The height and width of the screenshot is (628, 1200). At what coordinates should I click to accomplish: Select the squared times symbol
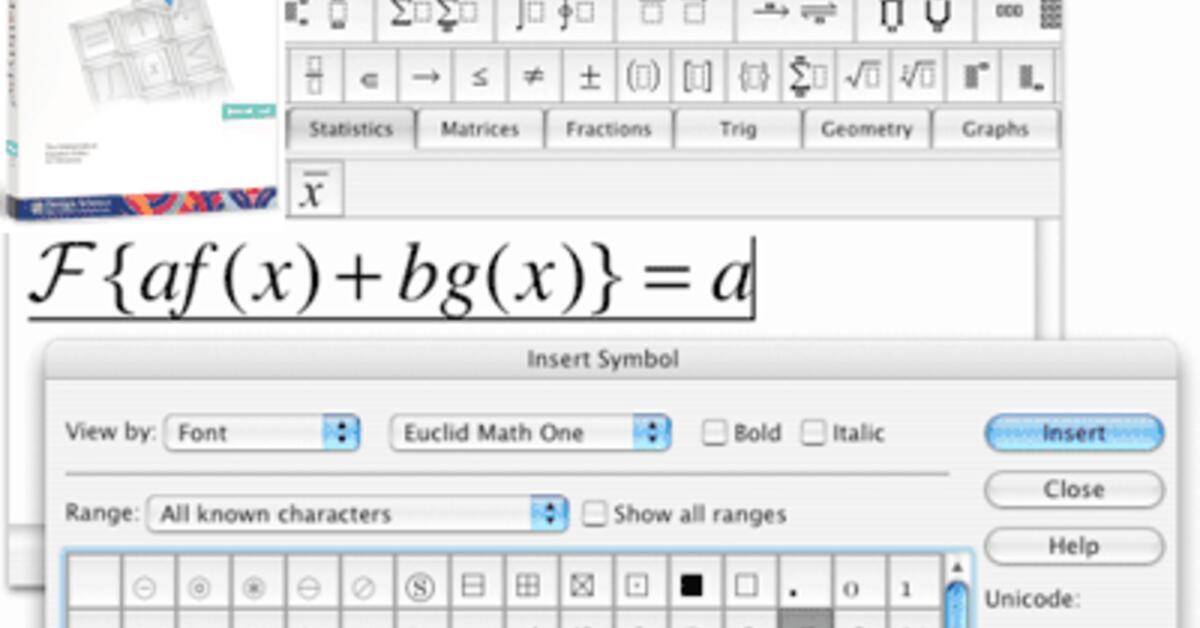(x=581, y=587)
